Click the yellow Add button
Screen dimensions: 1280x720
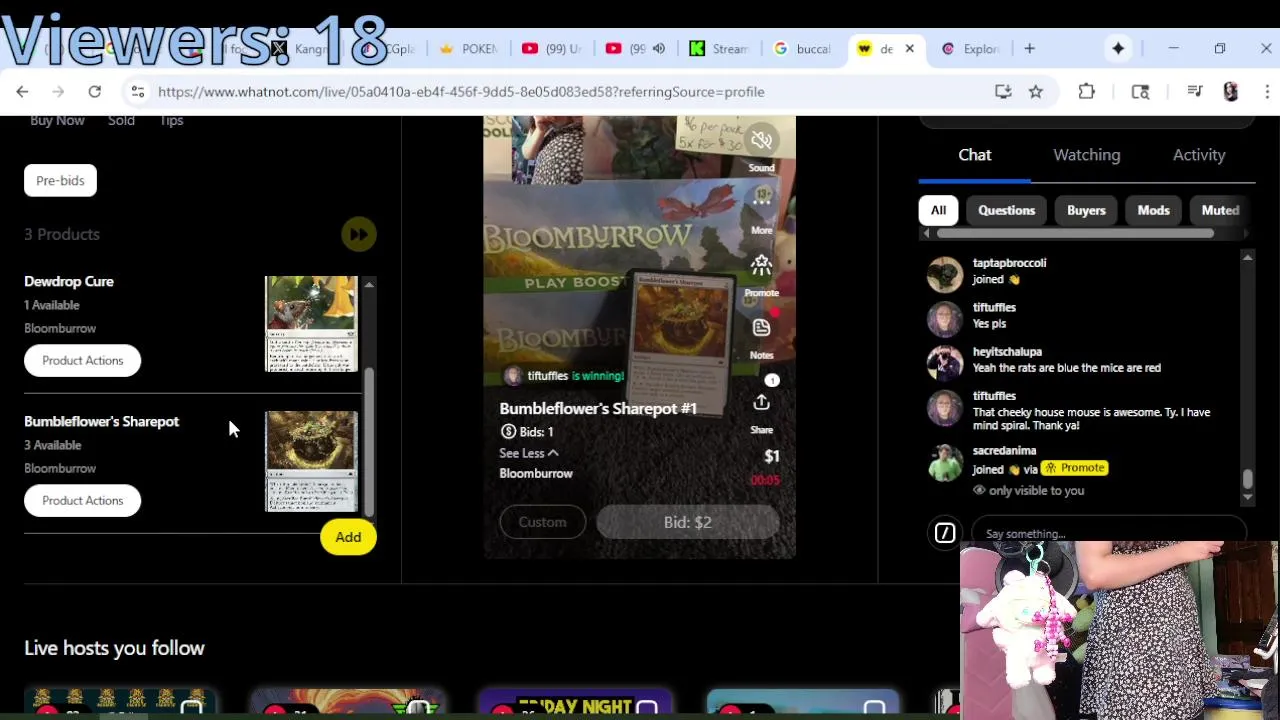(x=348, y=537)
